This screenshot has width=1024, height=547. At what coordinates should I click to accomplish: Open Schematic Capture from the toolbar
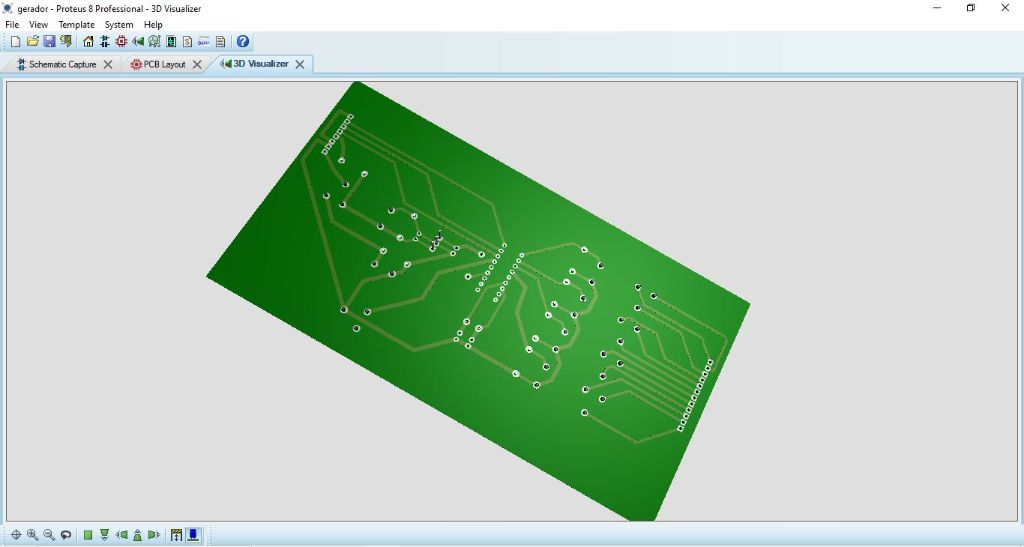pyautogui.click(x=104, y=42)
